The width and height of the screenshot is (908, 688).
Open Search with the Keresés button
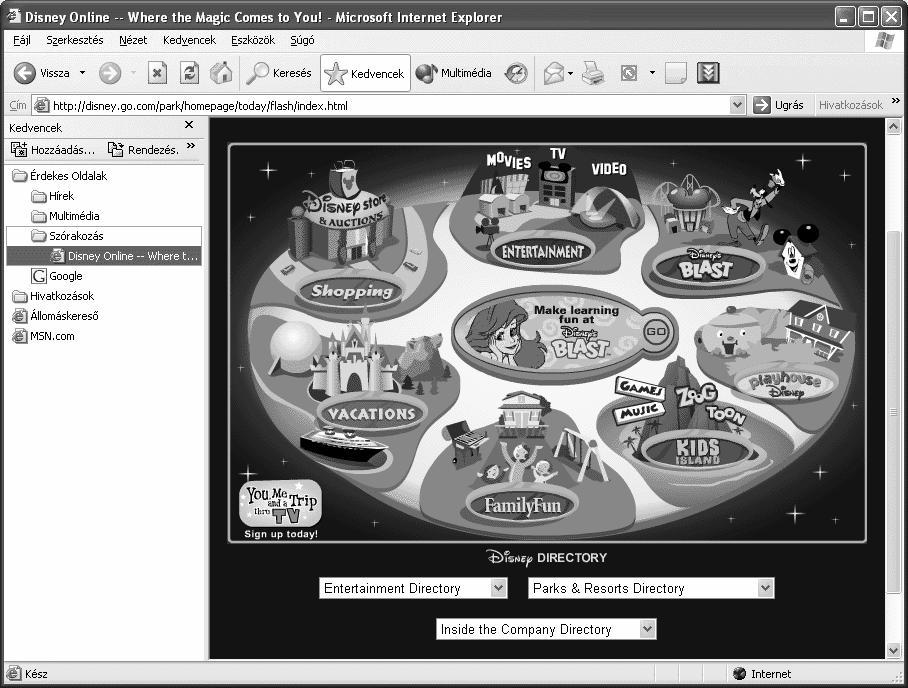tap(279, 73)
